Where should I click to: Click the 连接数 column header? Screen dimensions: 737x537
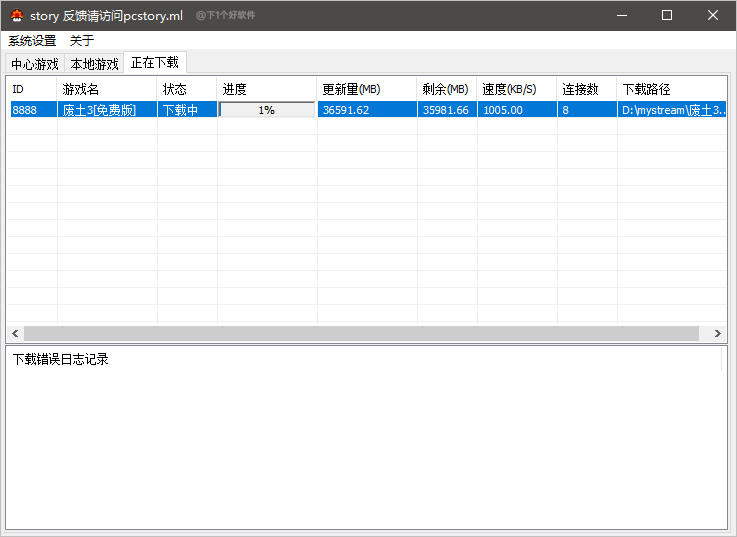pyautogui.click(x=586, y=89)
